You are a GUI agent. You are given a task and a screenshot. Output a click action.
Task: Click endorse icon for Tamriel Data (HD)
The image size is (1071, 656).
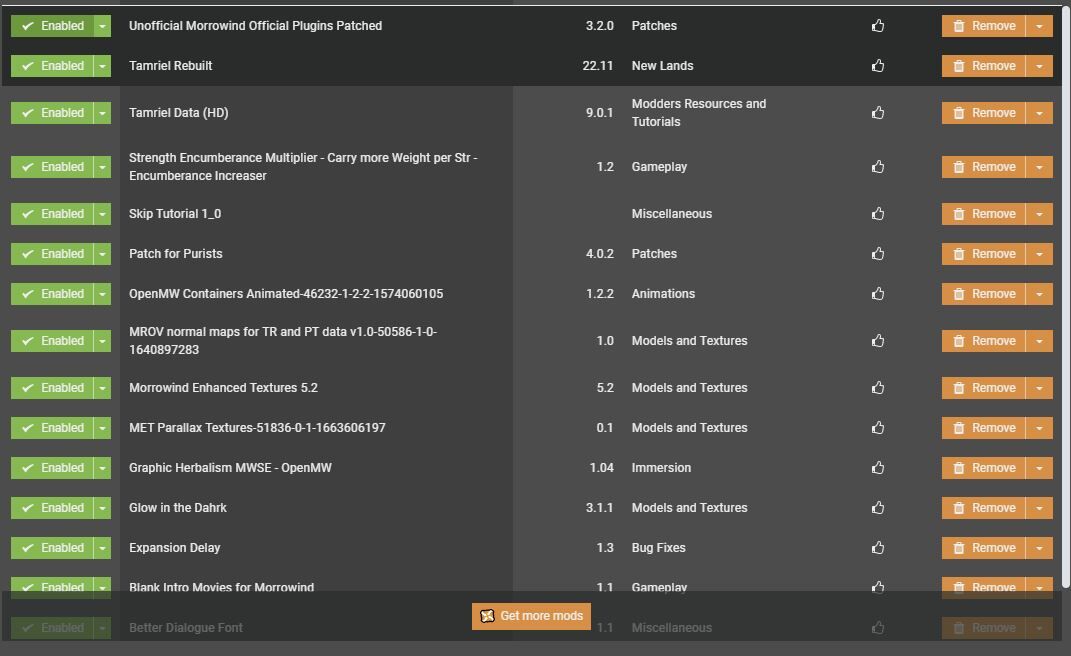pos(878,113)
